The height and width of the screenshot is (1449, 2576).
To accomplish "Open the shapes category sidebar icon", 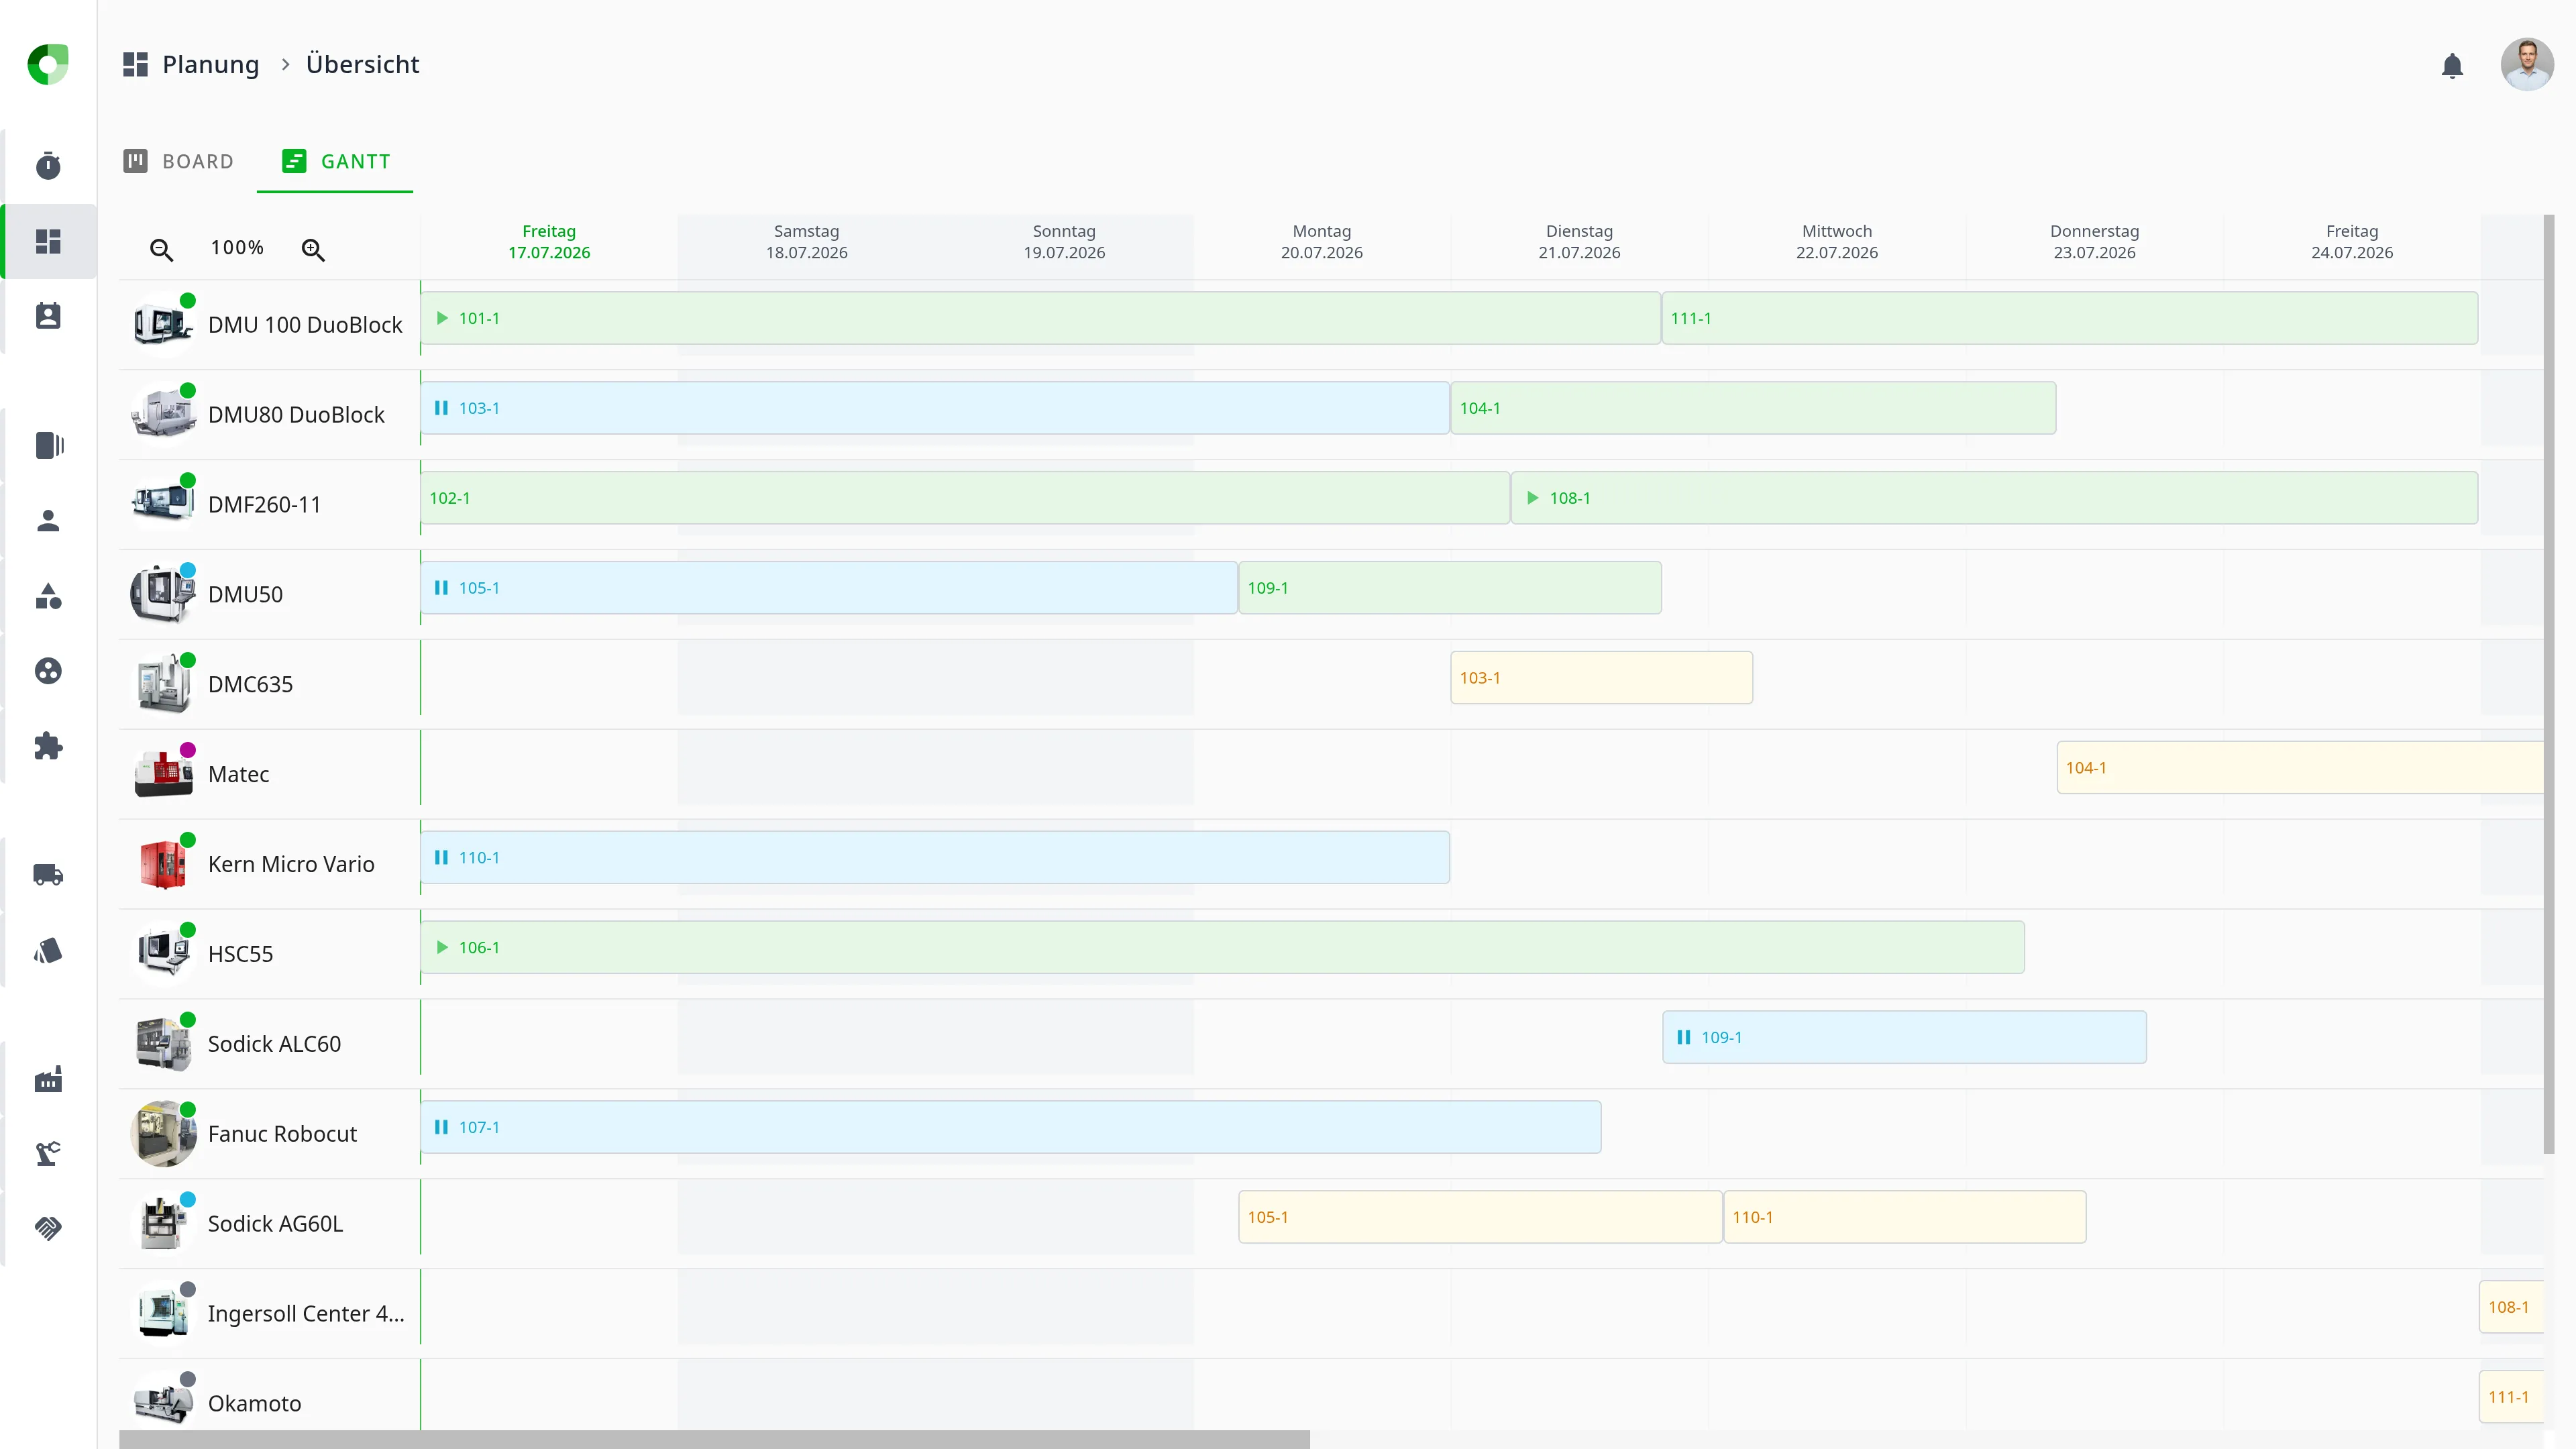I will [x=48, y=596].
